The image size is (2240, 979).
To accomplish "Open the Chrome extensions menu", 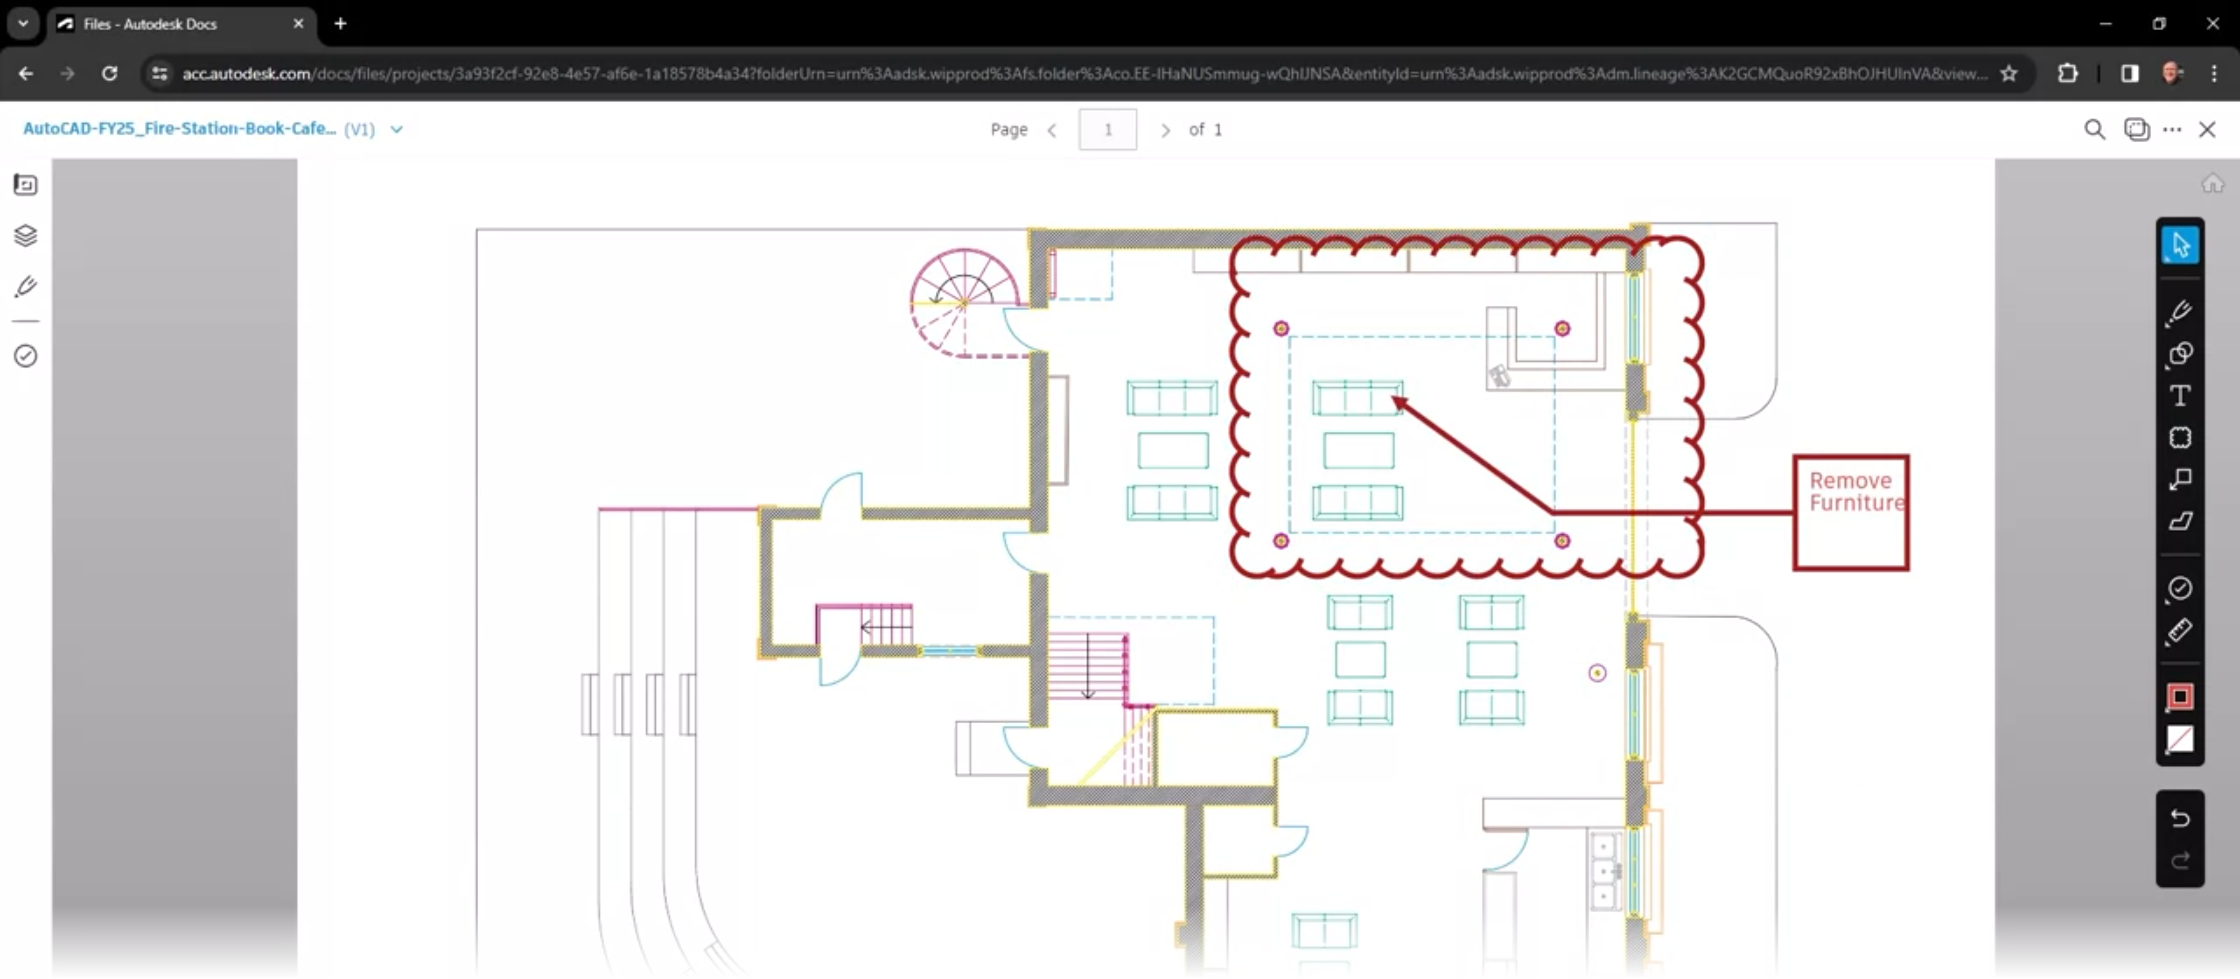I will [2066, 73].
